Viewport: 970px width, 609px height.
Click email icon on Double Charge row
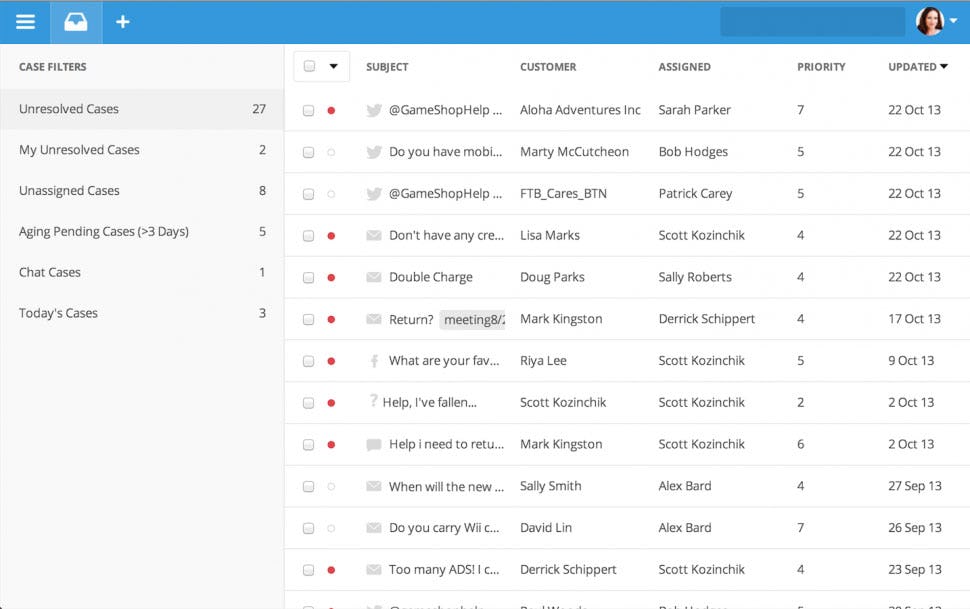[374, 277]
